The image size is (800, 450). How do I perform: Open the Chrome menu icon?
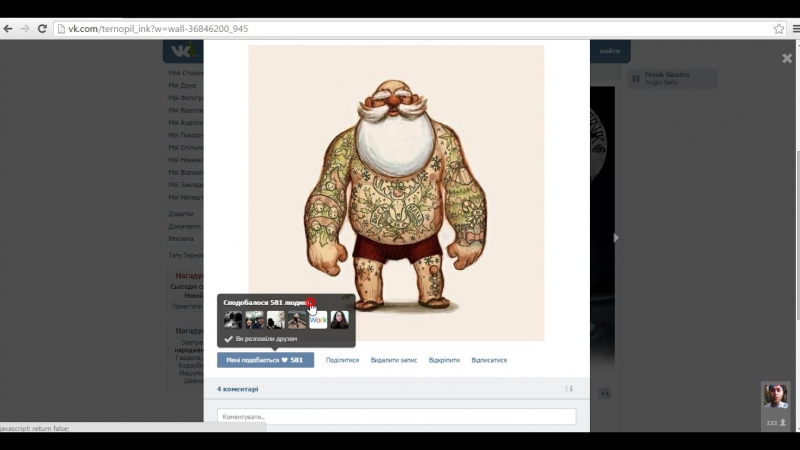click(x=795, y=29)
